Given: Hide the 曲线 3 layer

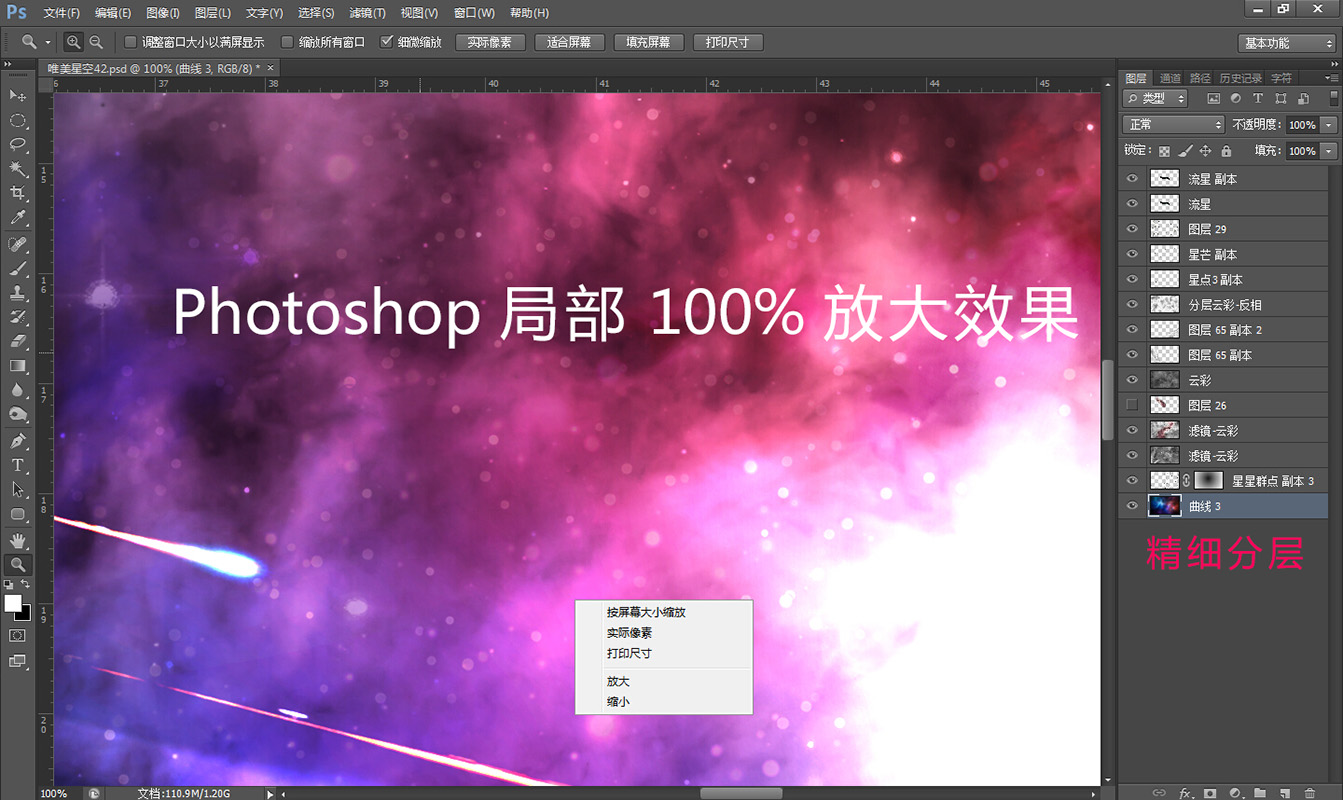Looking at the screenshot, I should click(x=1132, y=506).
